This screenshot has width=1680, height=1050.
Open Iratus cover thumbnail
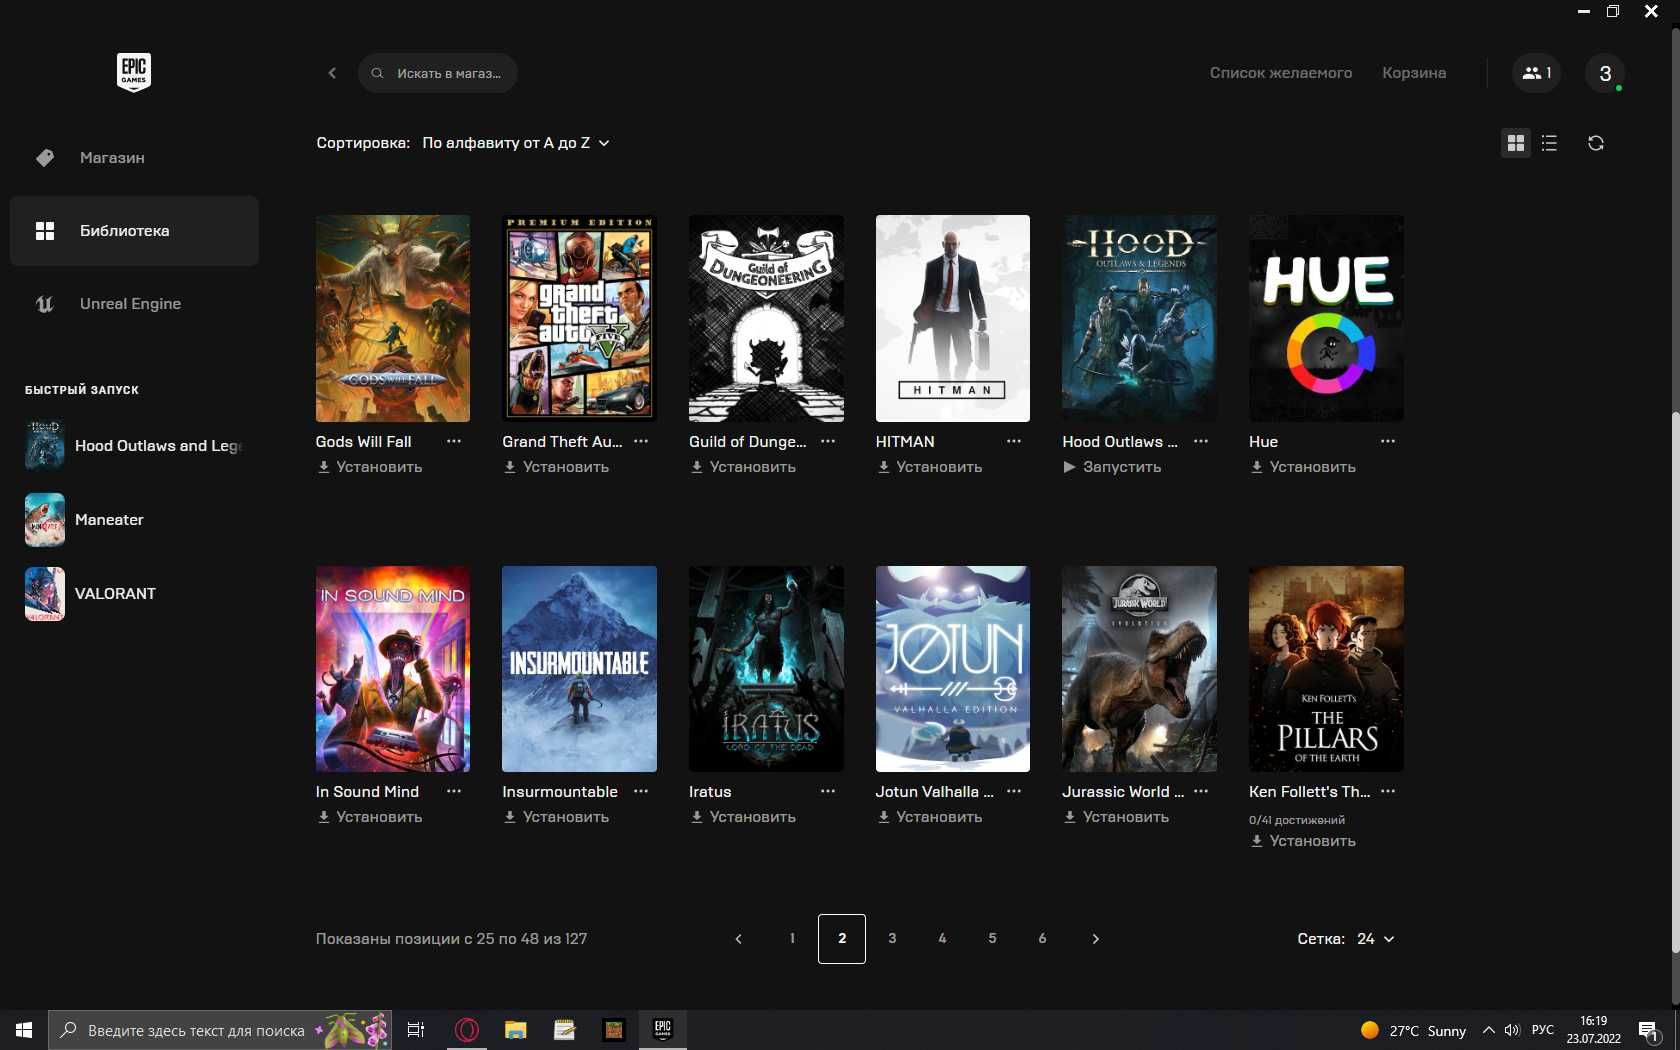click(x=766, y=669)
